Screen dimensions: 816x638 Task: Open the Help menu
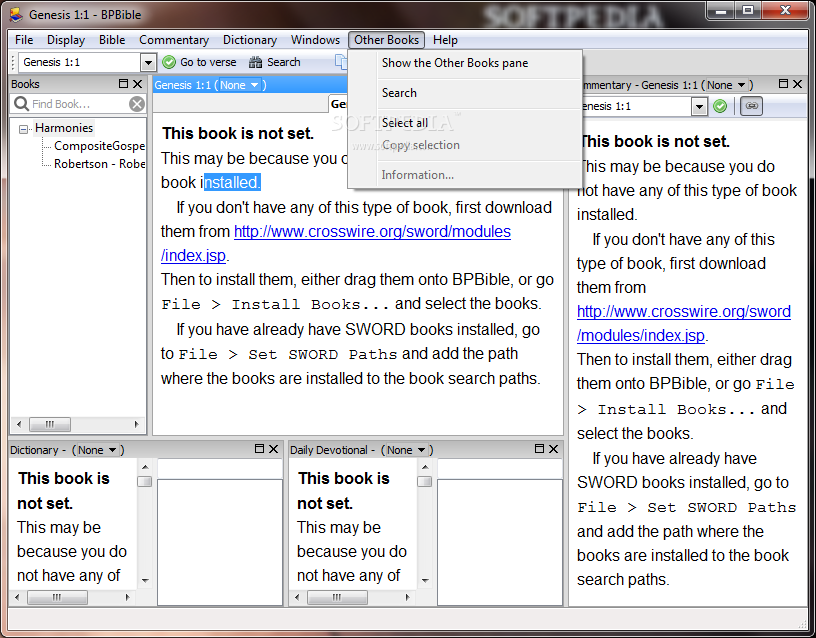[x=445, y=40]
